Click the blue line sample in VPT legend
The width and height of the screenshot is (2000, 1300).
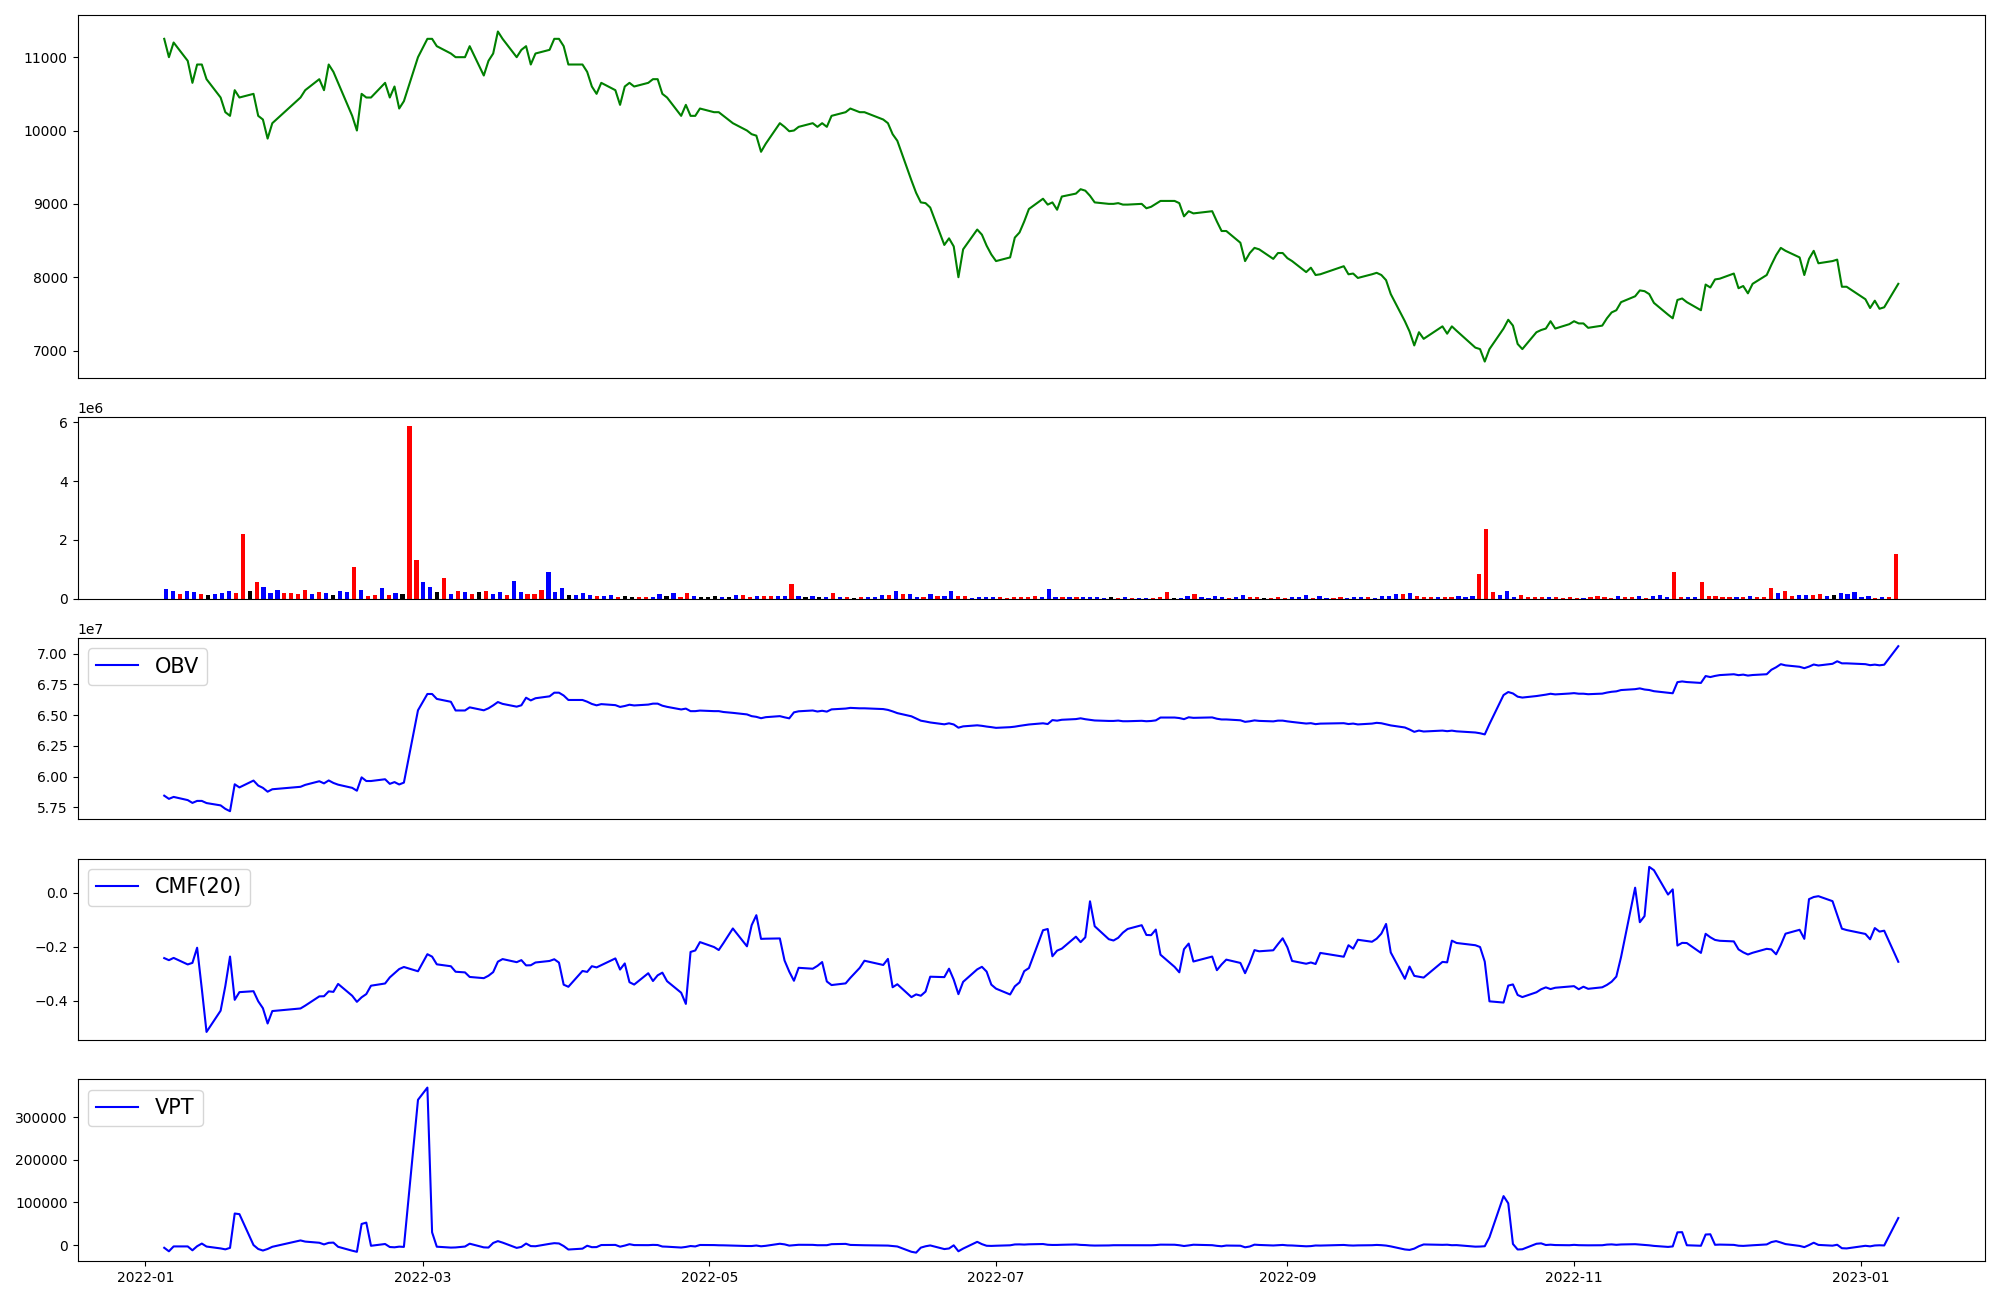click(119, 1107)
